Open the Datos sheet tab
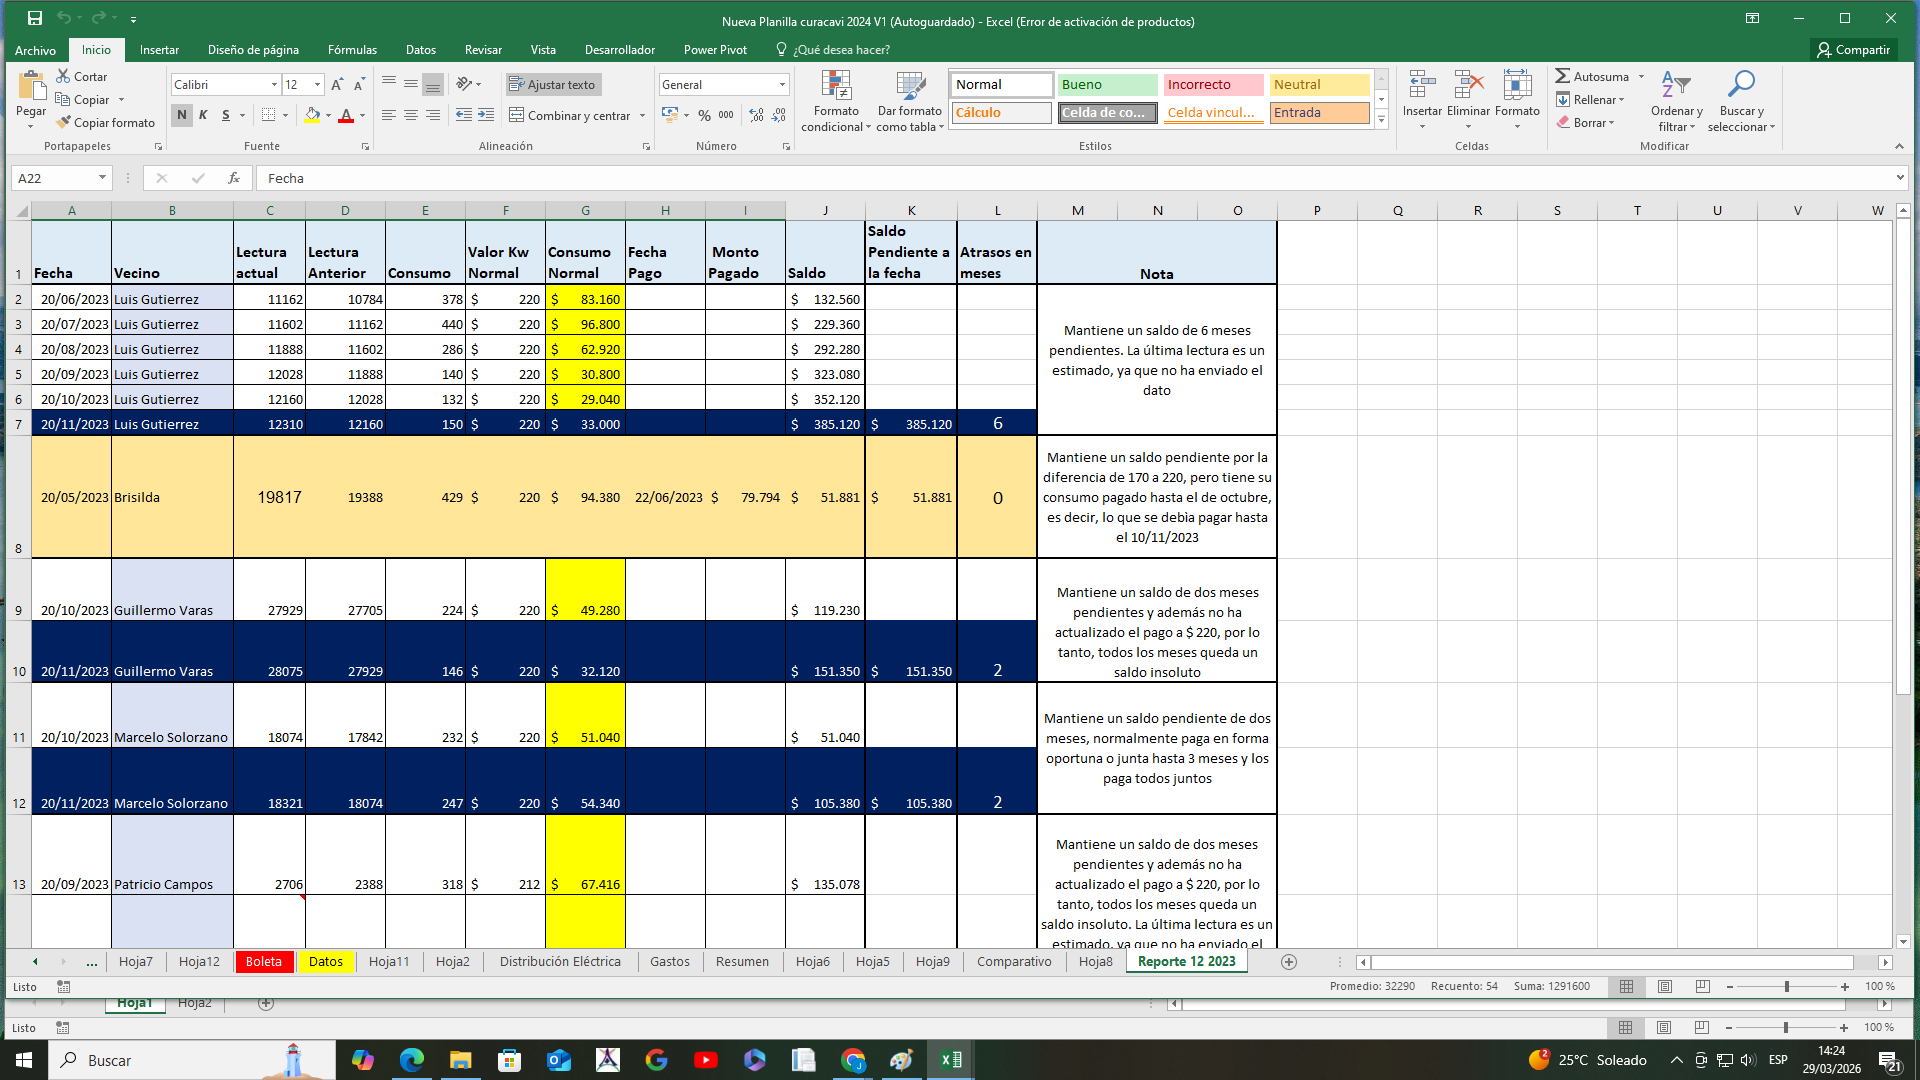This screenshot has width=1920, height=1080. (327, 961)
